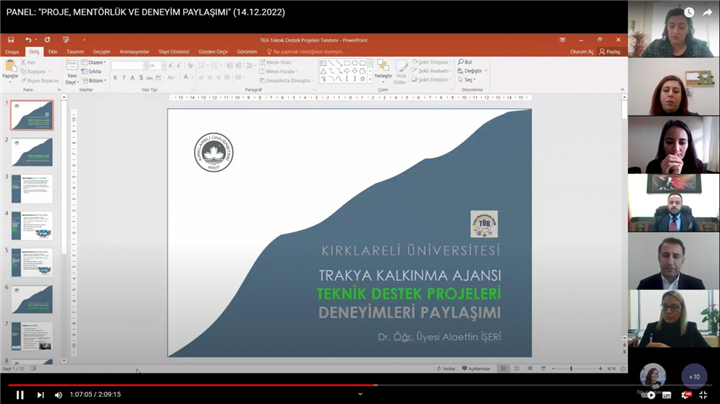Open Metin Yönü text direction dropdown
This screenshot has width=720, height=404.
(278, 62)
